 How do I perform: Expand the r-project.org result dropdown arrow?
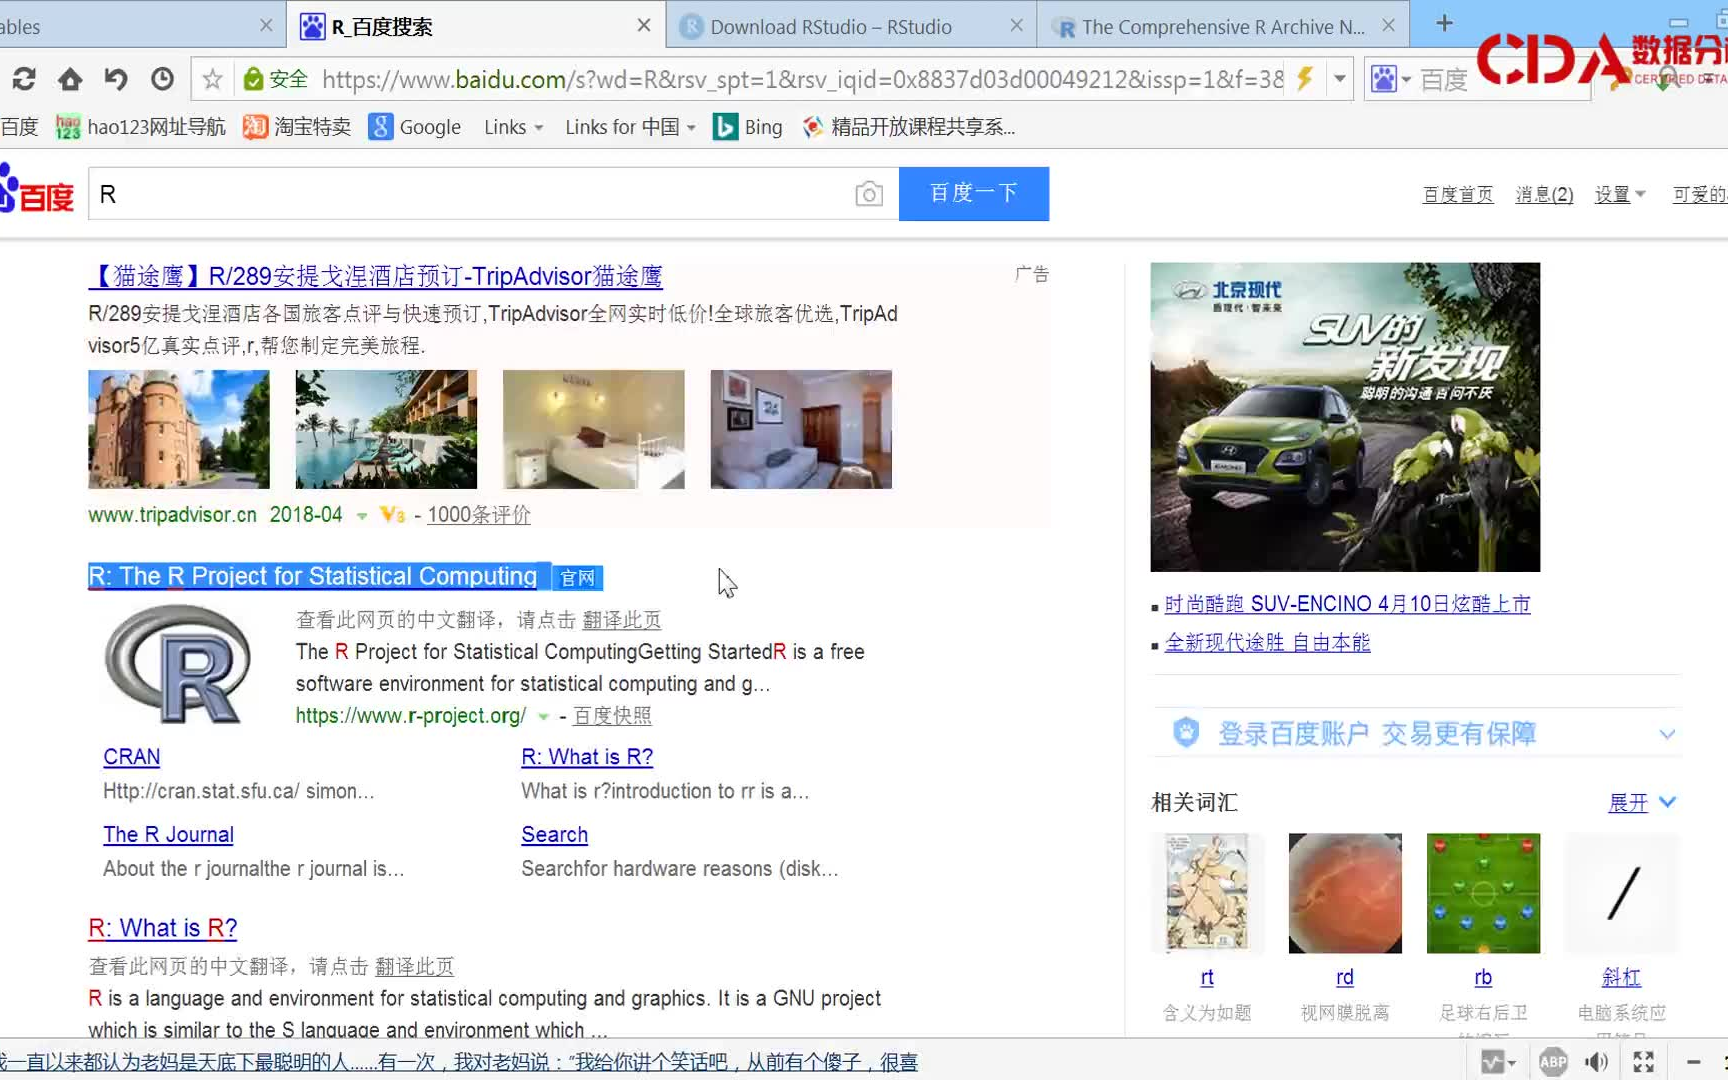[543, 717]
